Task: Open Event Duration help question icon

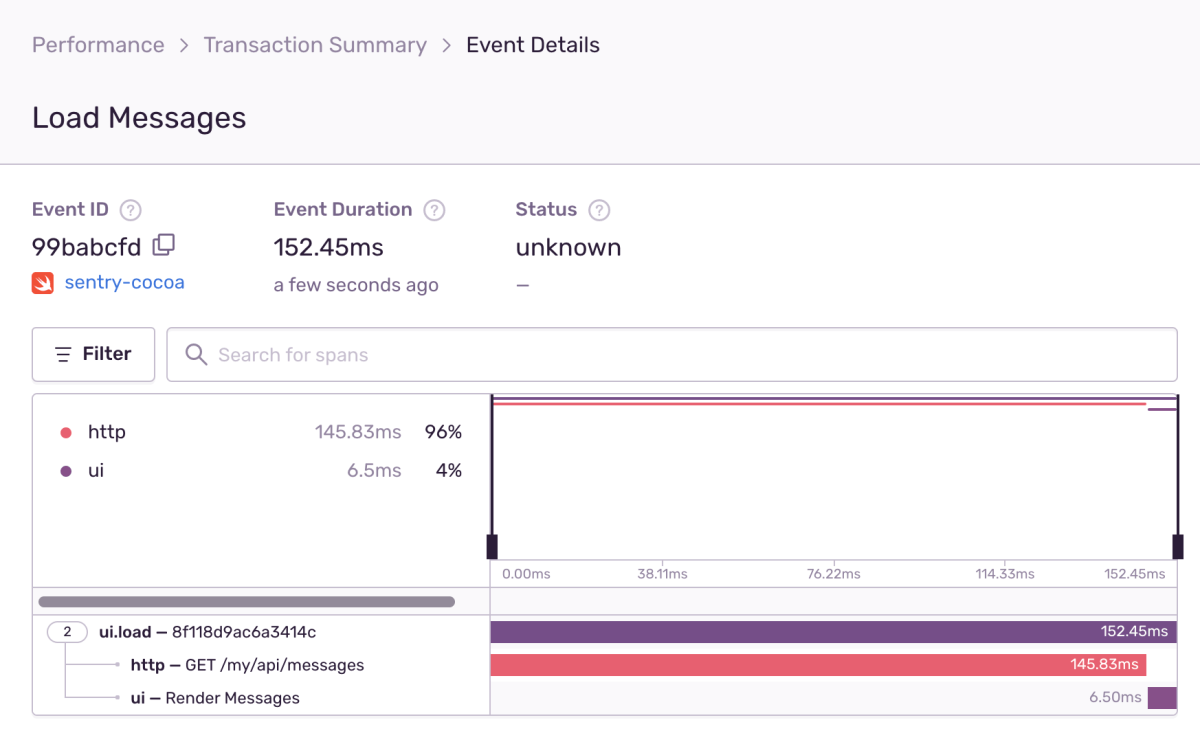Action: [434, 210]
